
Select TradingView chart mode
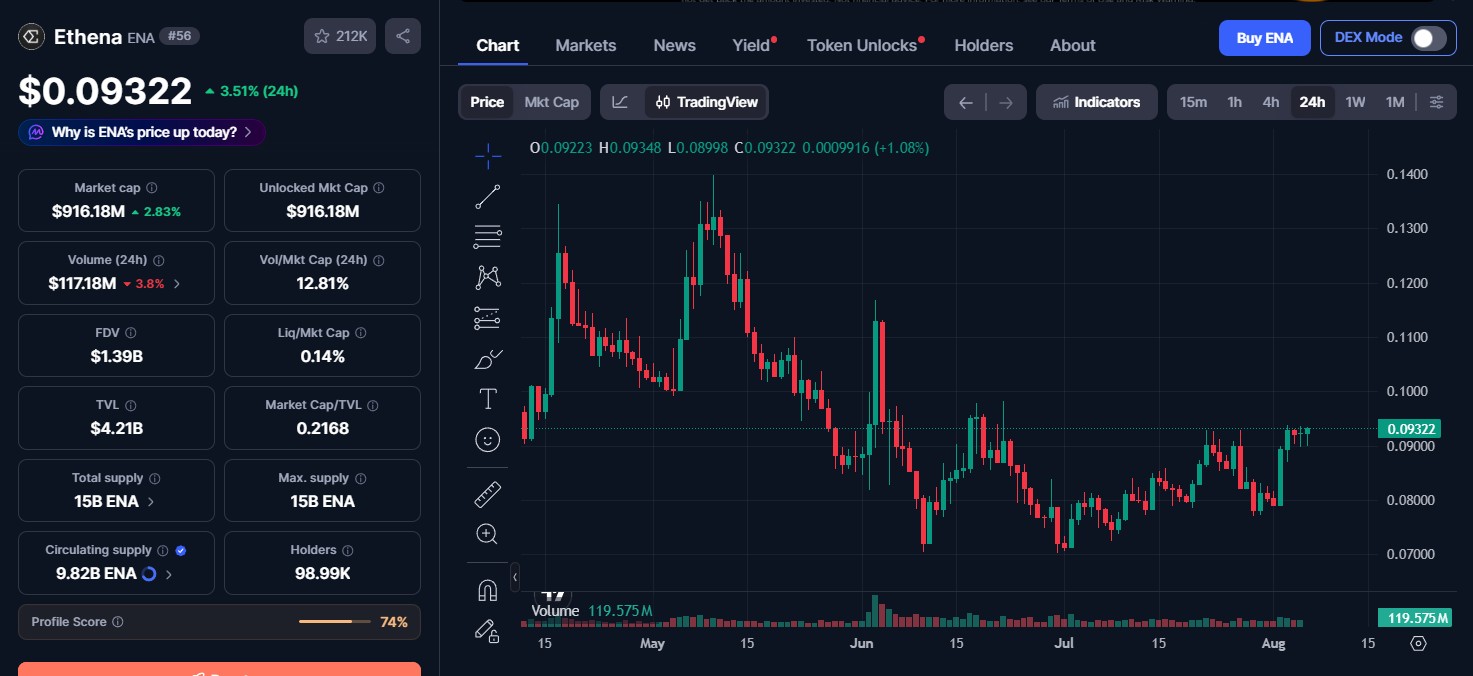707,102
